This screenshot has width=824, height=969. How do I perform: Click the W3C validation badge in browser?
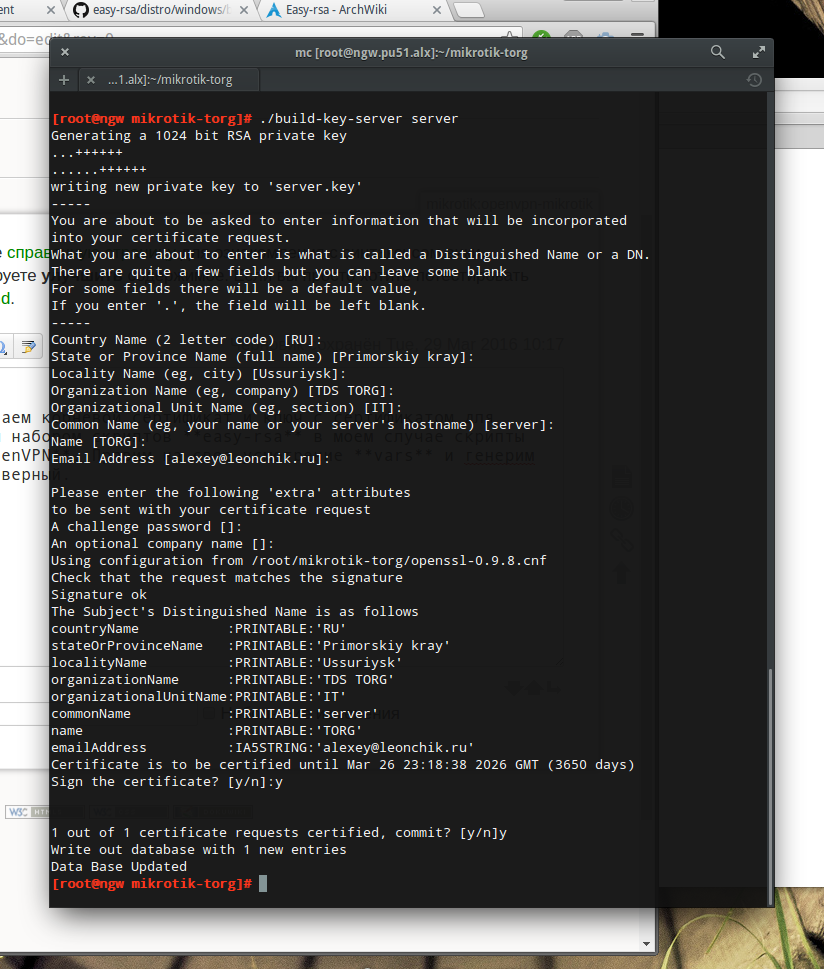point(27,811)
